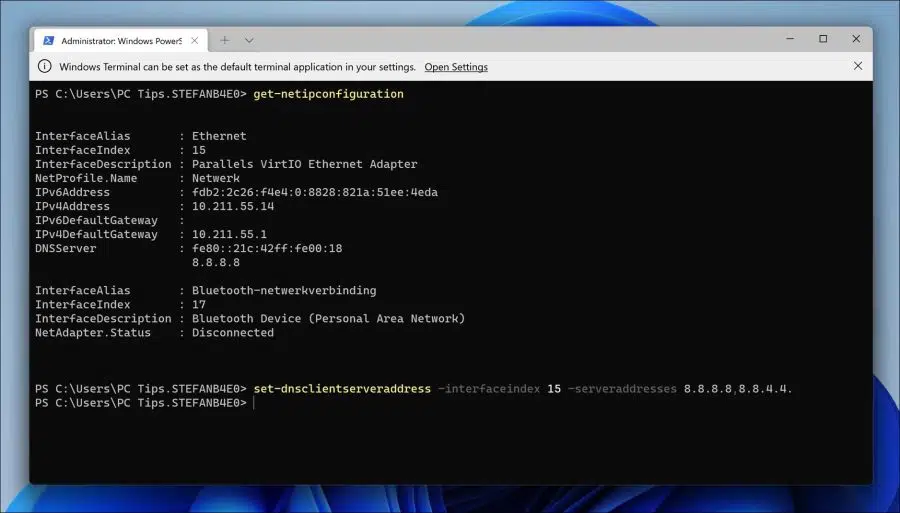Click the InterfaceAlias value Ethernet
900x513 pixels.
click(219, 136)
